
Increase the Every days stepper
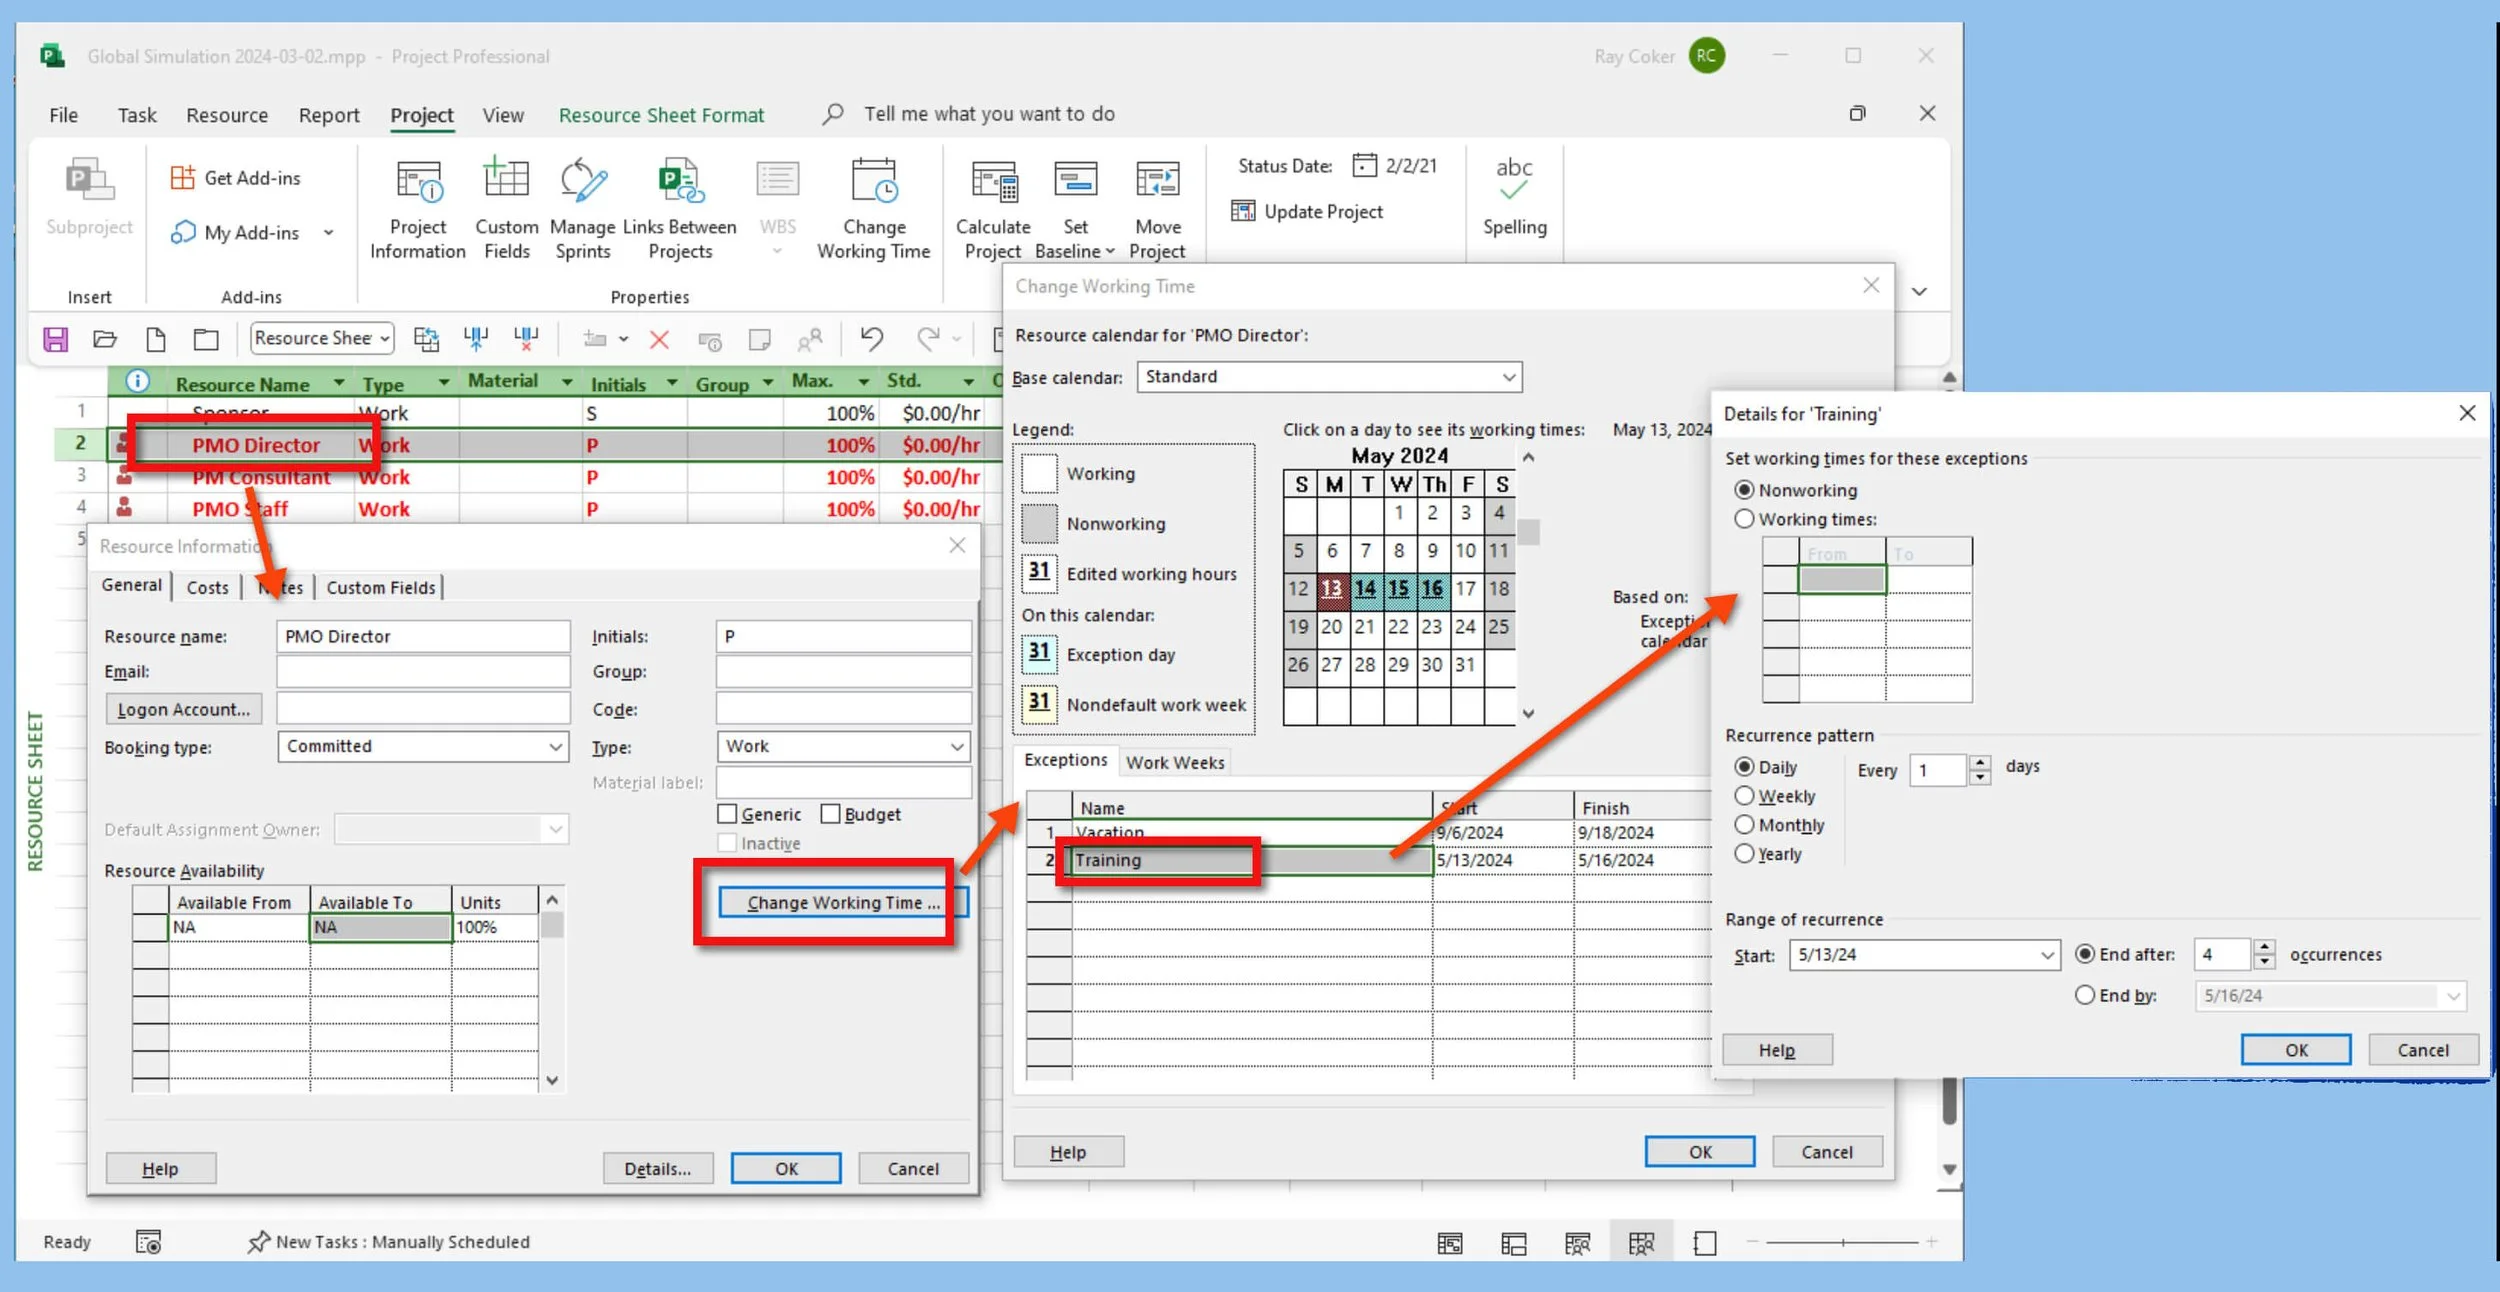[x=1979, y=763]
